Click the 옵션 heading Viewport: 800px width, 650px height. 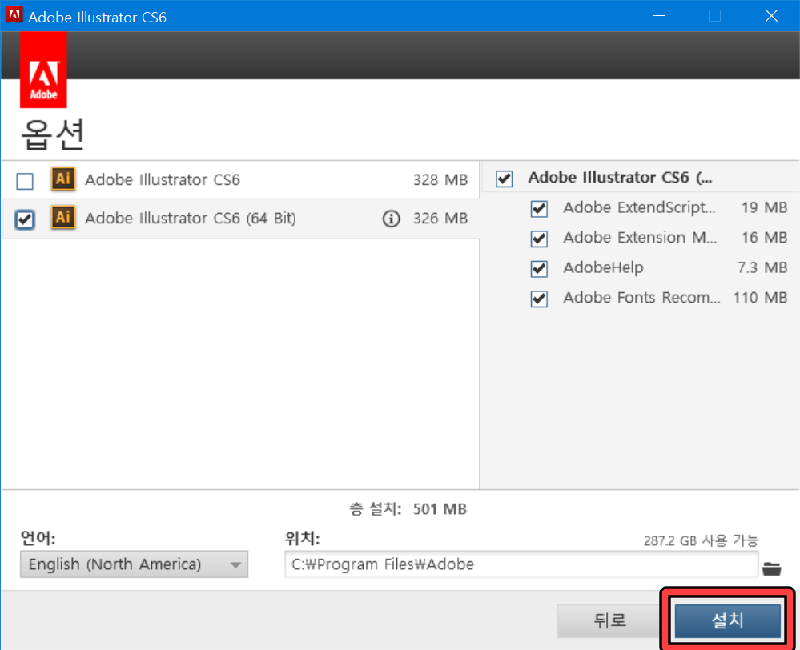53,135
